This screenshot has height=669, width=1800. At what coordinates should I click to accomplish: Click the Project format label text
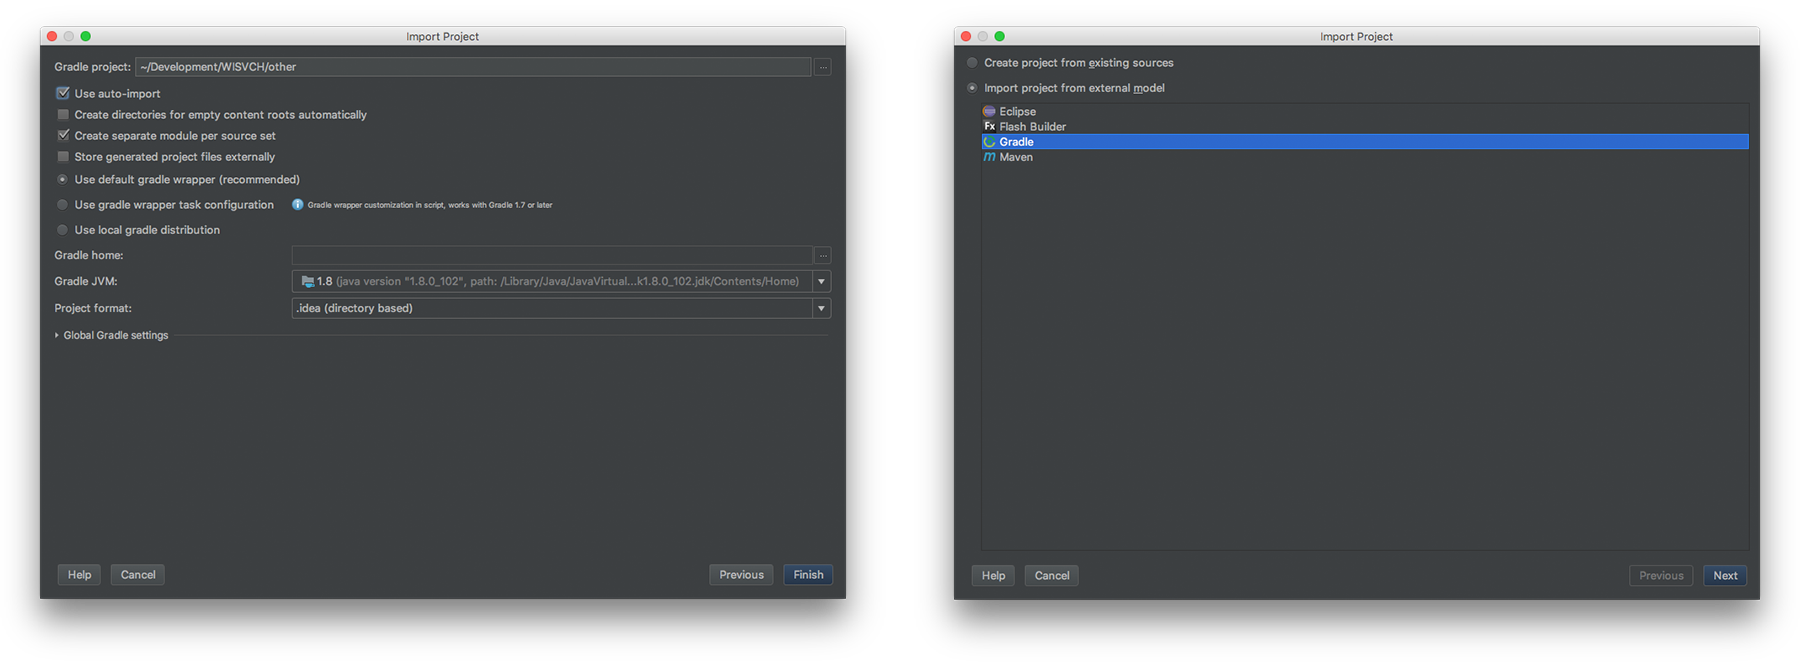point(93,308)
